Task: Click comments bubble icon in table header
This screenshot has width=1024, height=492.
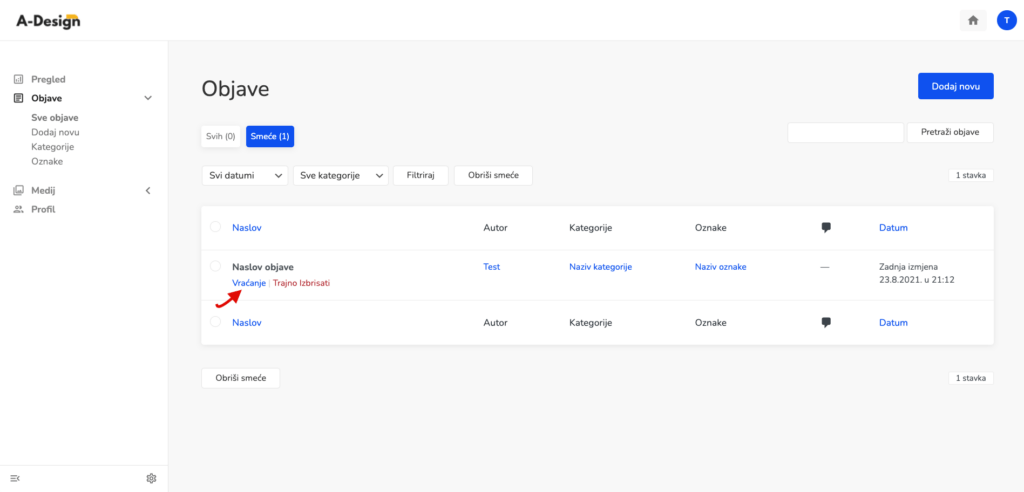Action: (826, 228)
